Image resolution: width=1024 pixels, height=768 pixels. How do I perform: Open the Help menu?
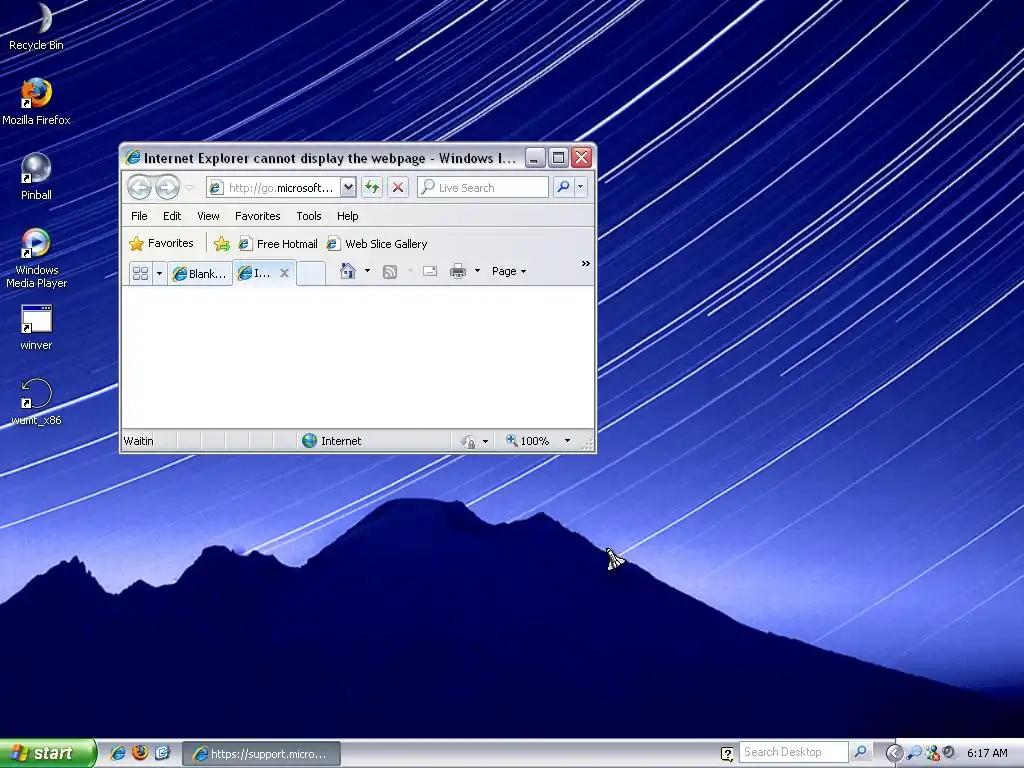pyautogui.click(x=347, y=216)
